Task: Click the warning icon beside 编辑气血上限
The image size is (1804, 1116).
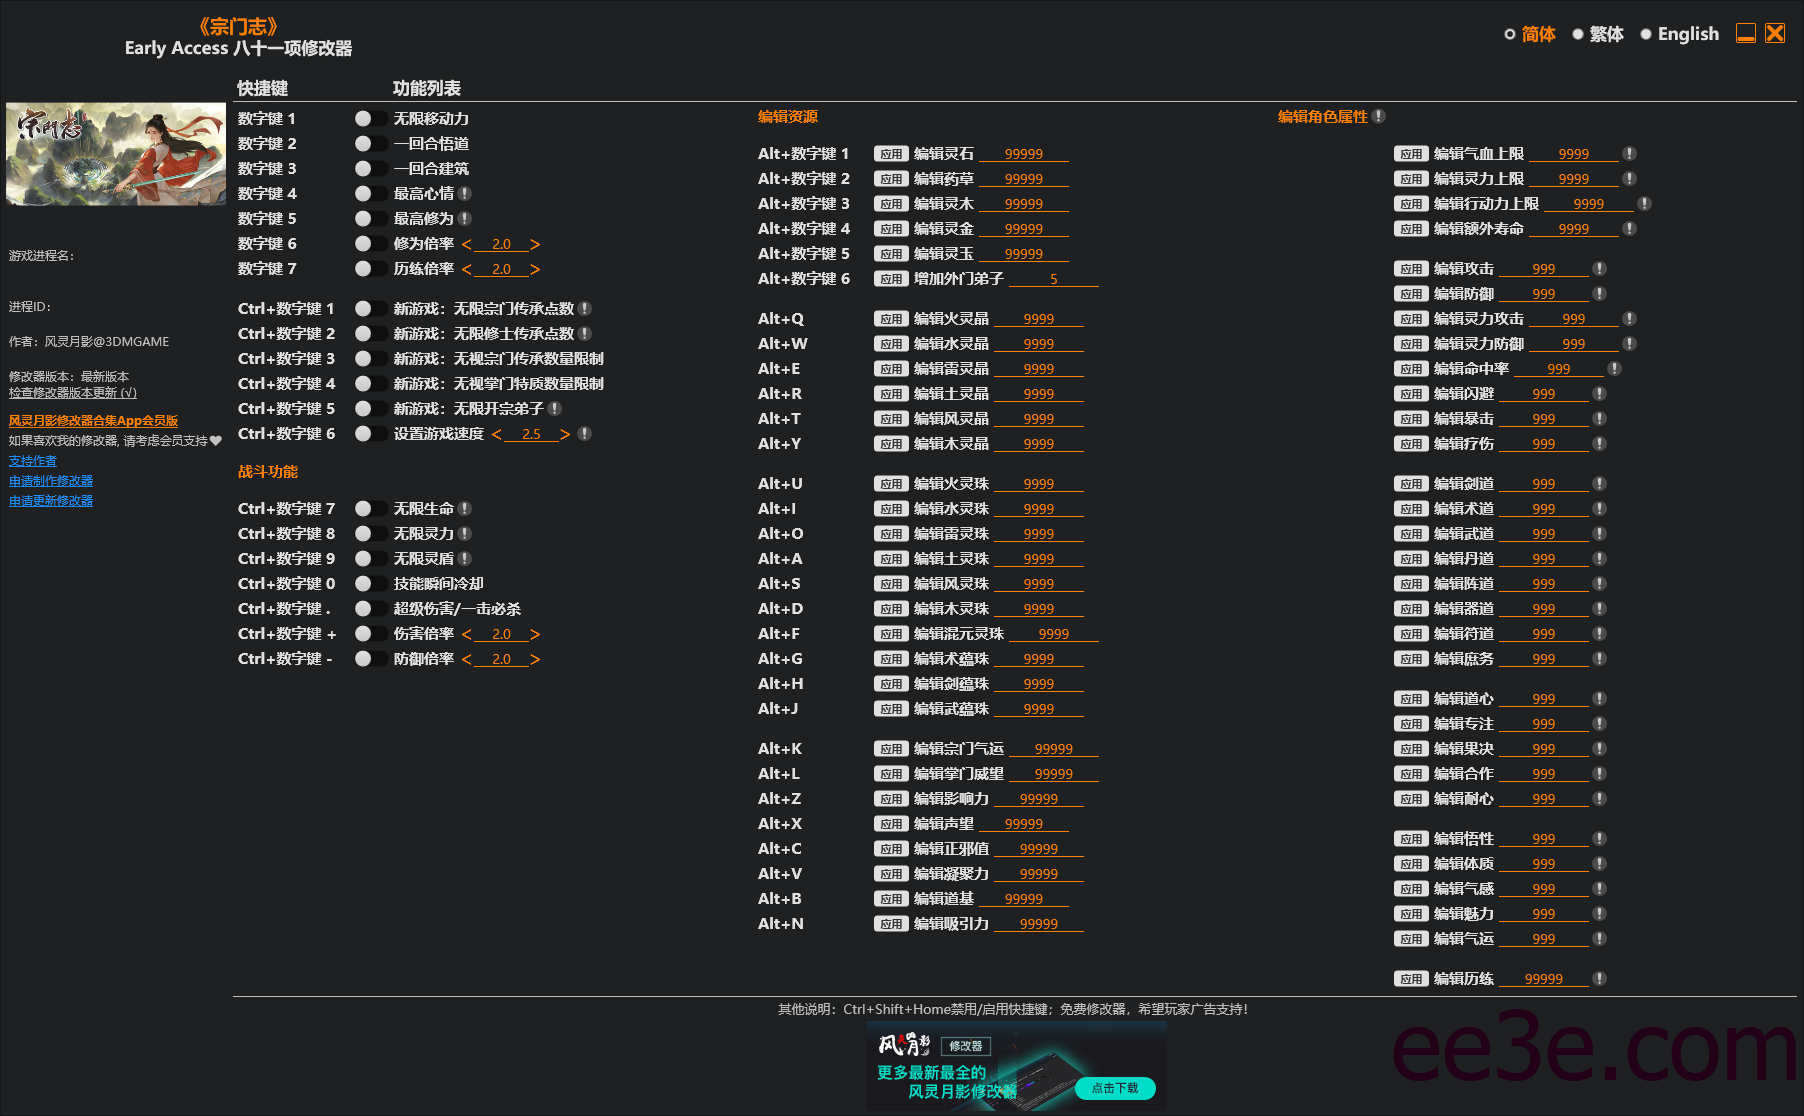Action: click(1630, 153)
